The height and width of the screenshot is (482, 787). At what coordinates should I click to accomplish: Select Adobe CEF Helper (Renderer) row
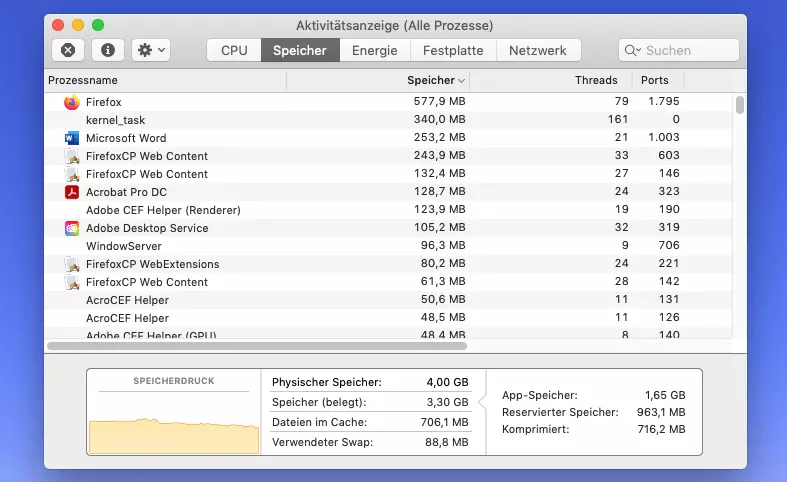(x=388, y=210)
